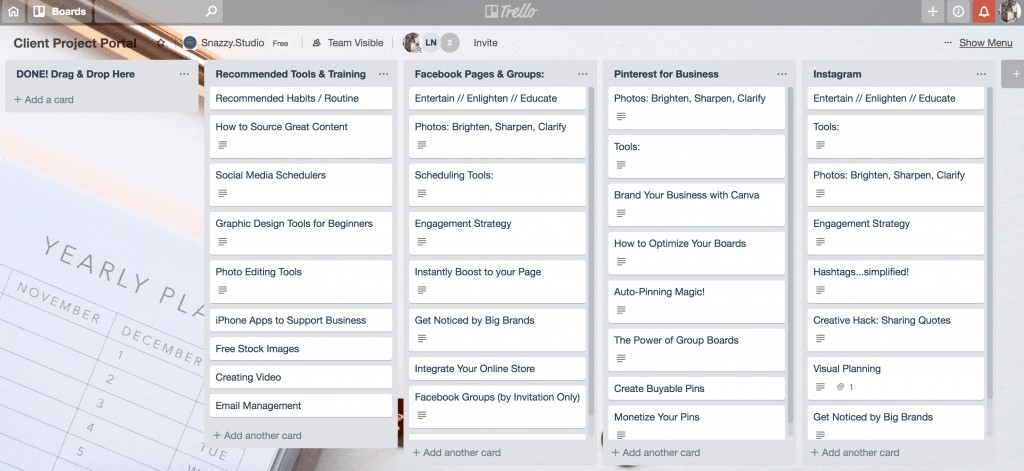1024x471 pixels.
Task: Open the information icon in header
Action: click(x=958, y=11)
